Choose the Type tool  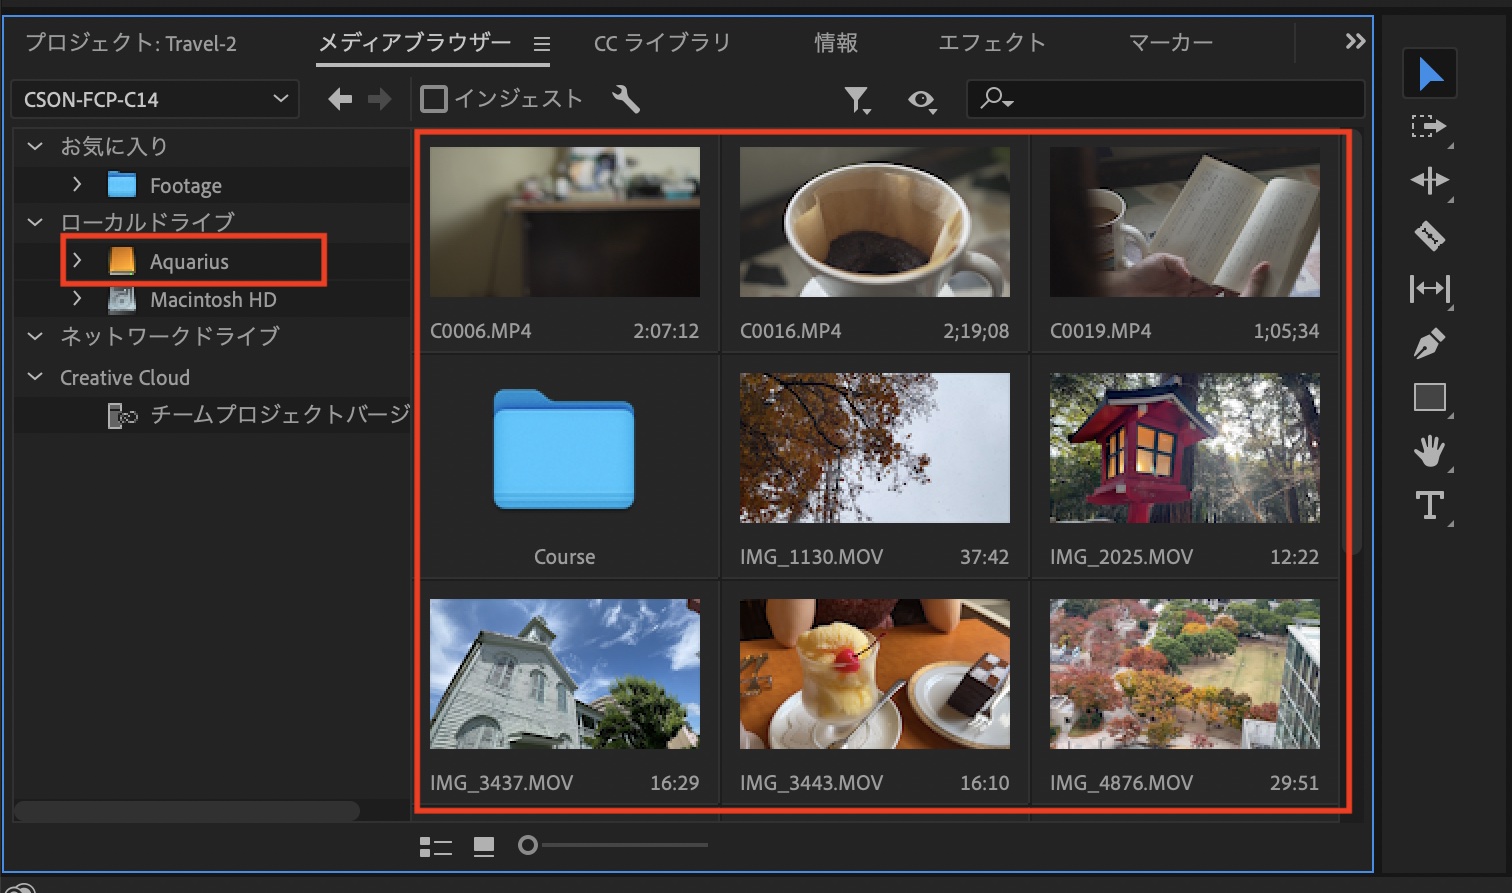coord(1429,506)
